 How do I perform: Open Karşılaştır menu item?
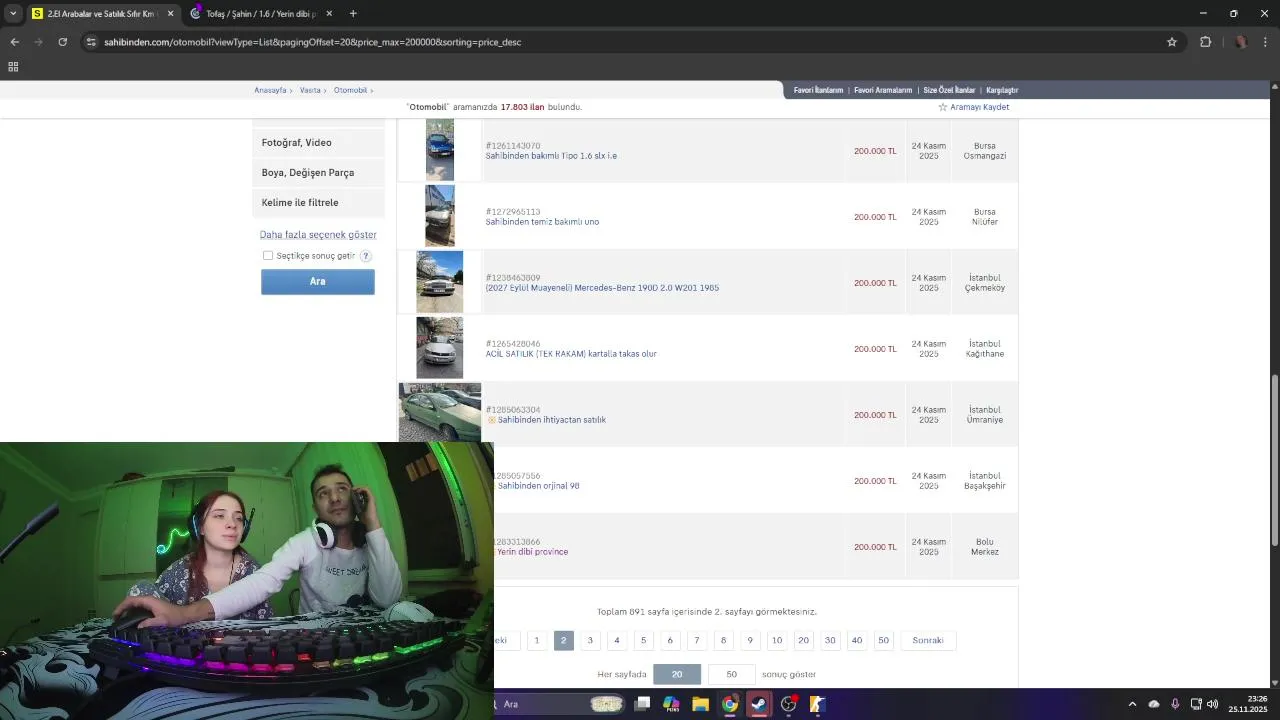[x=1002, y=90]
